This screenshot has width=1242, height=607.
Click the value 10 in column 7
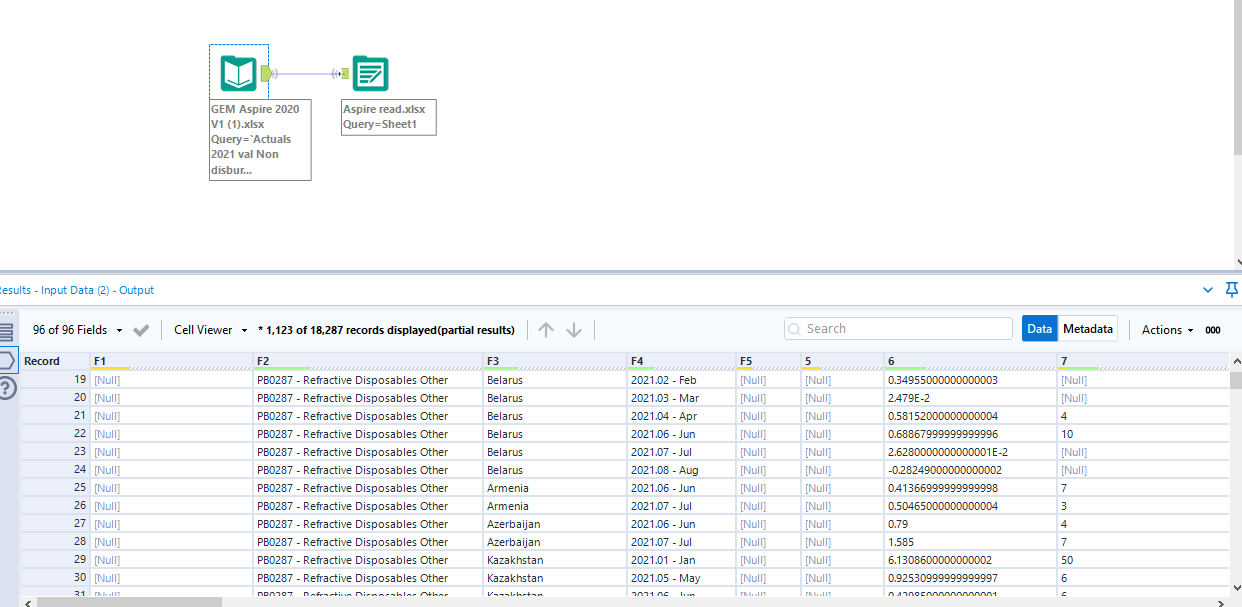[x=1142, y=434]
